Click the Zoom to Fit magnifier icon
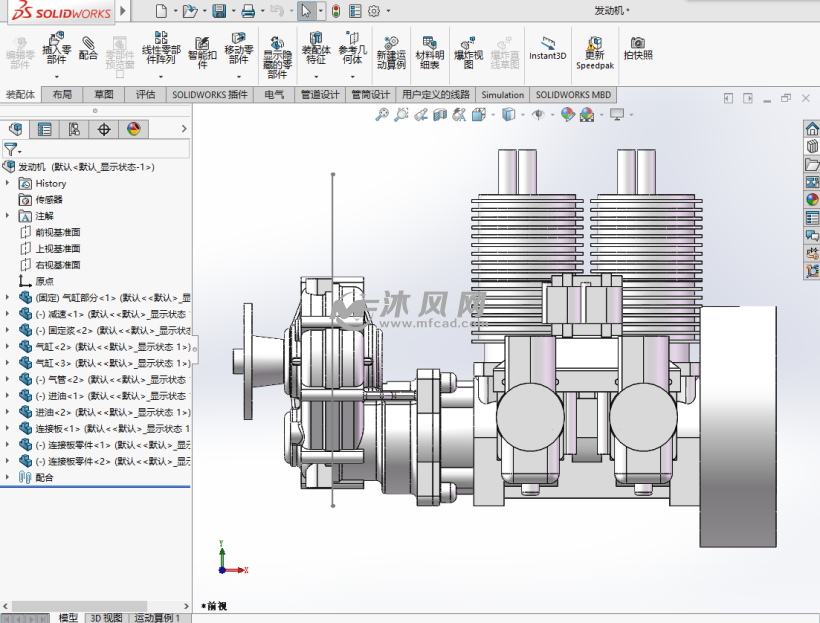Screen dimensions: 820x623 382,115
